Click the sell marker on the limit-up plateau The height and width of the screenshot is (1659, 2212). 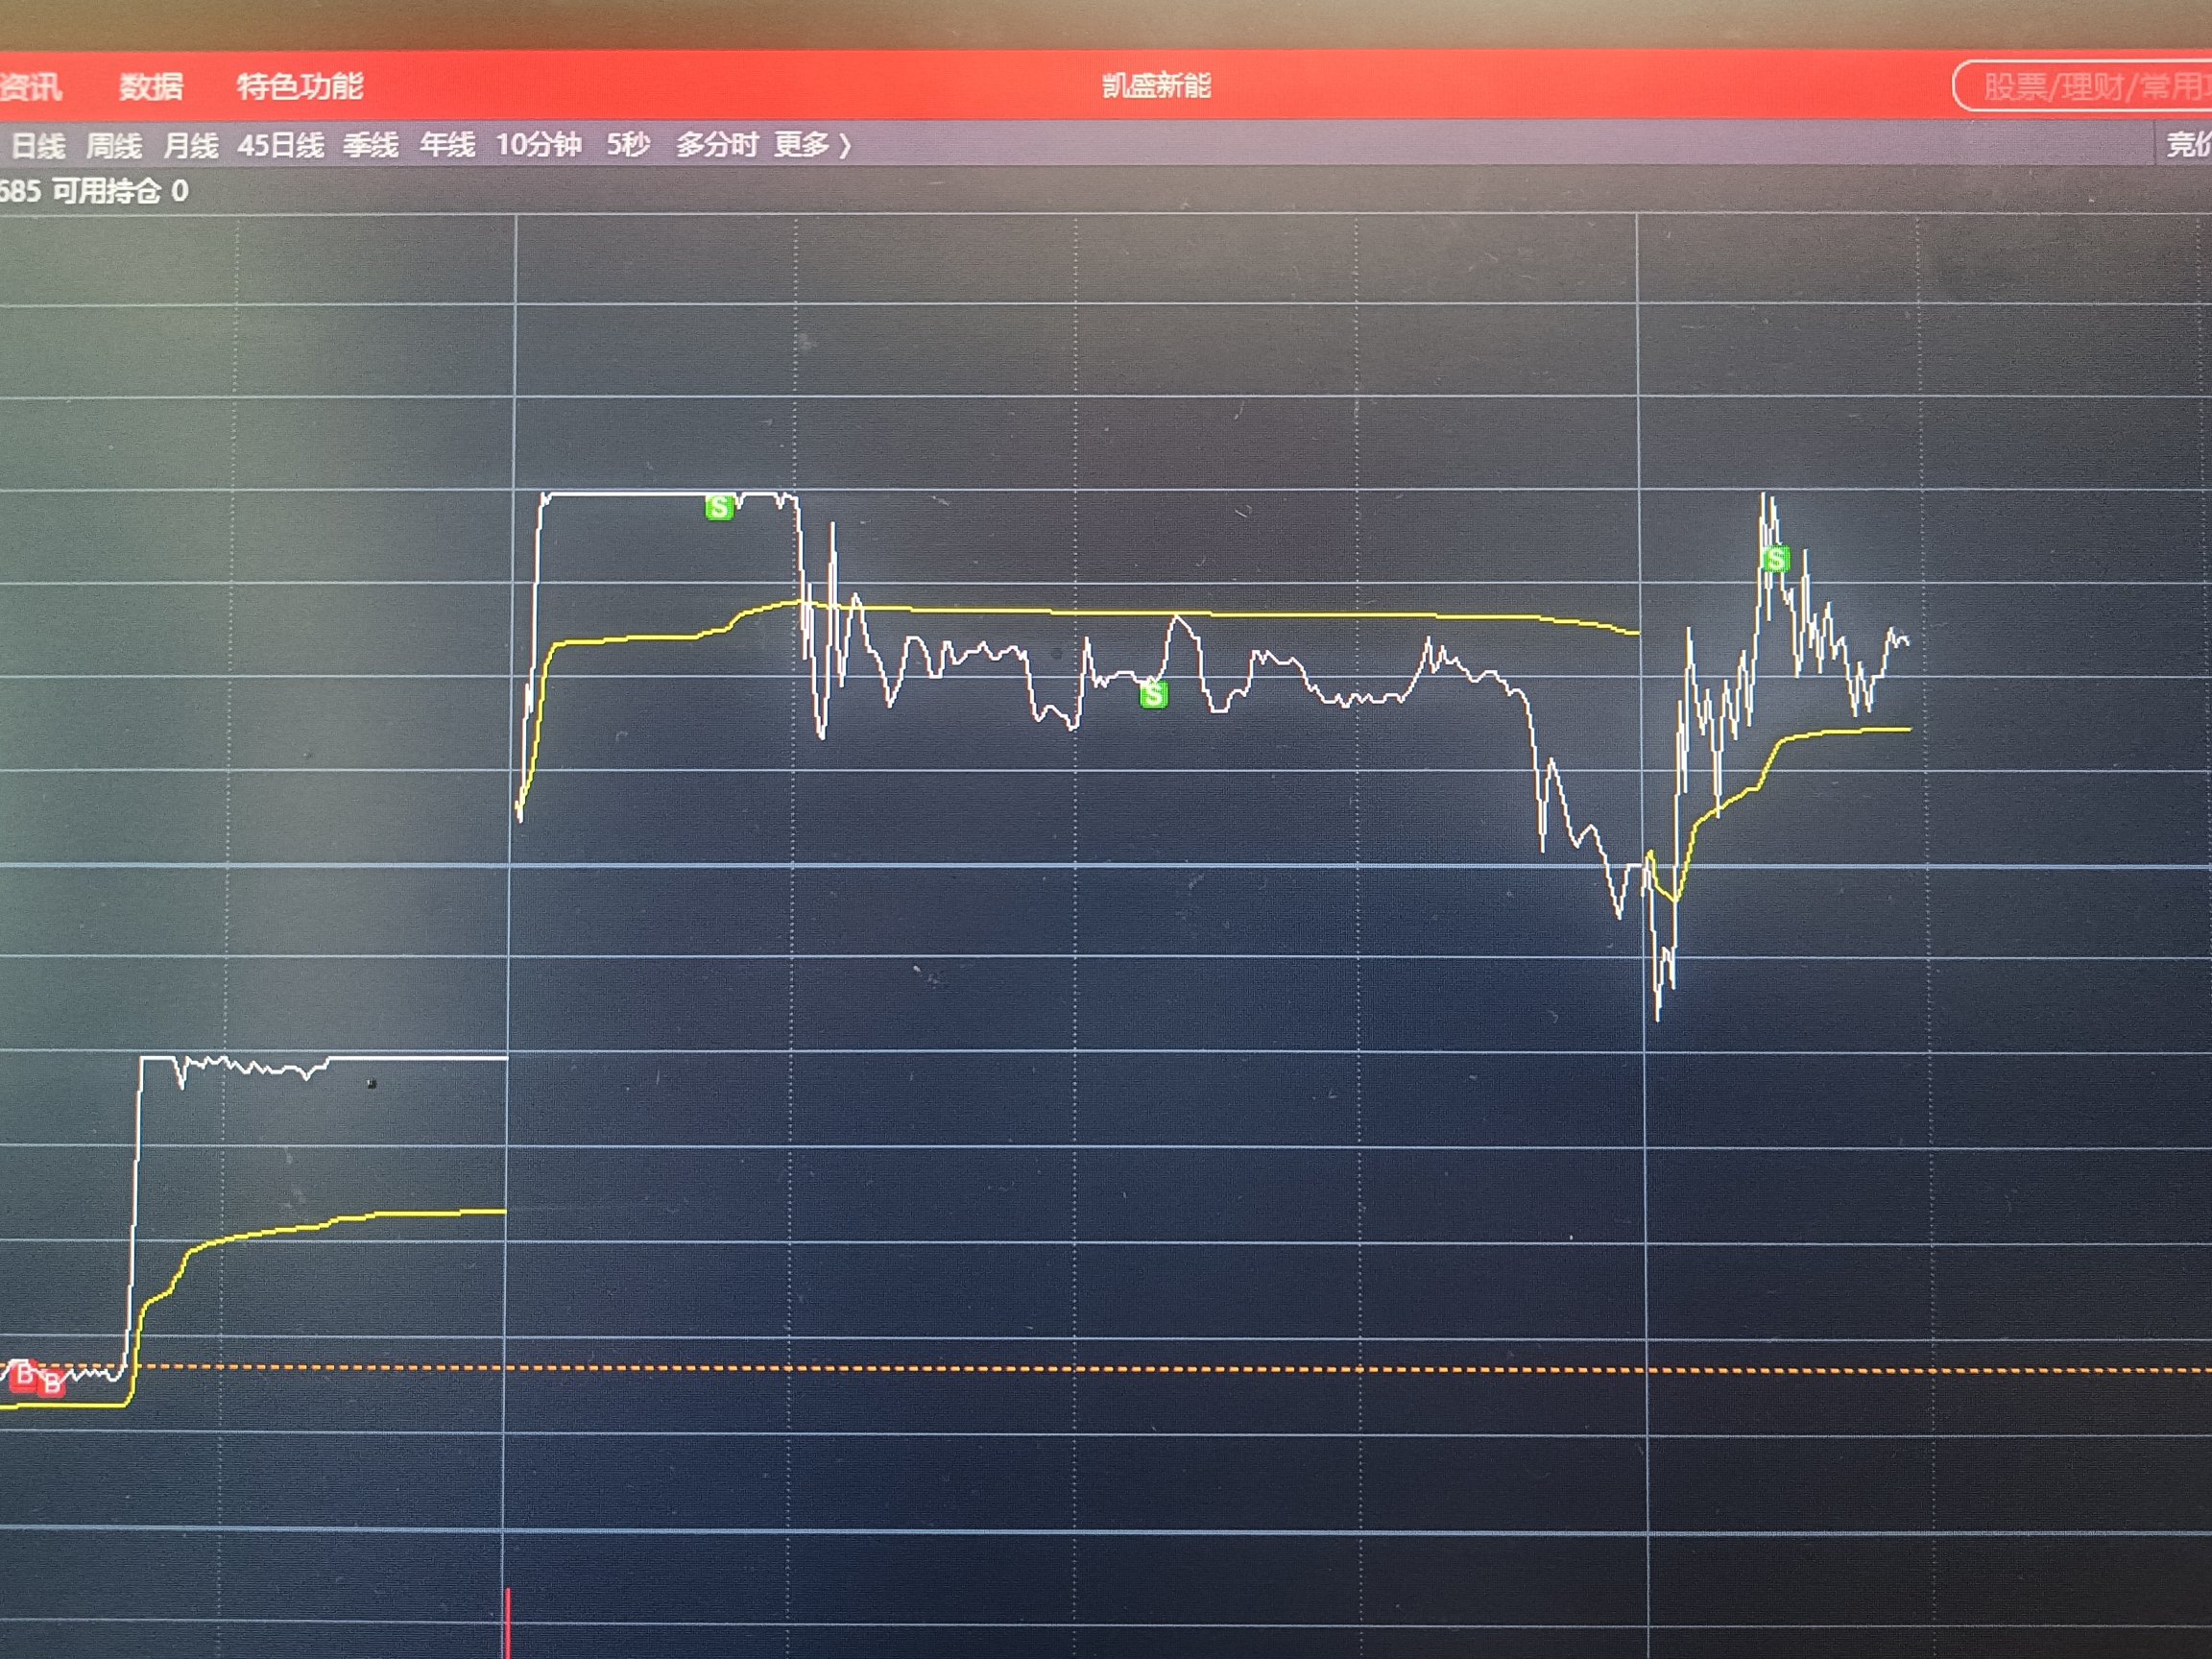click(719, 508)
